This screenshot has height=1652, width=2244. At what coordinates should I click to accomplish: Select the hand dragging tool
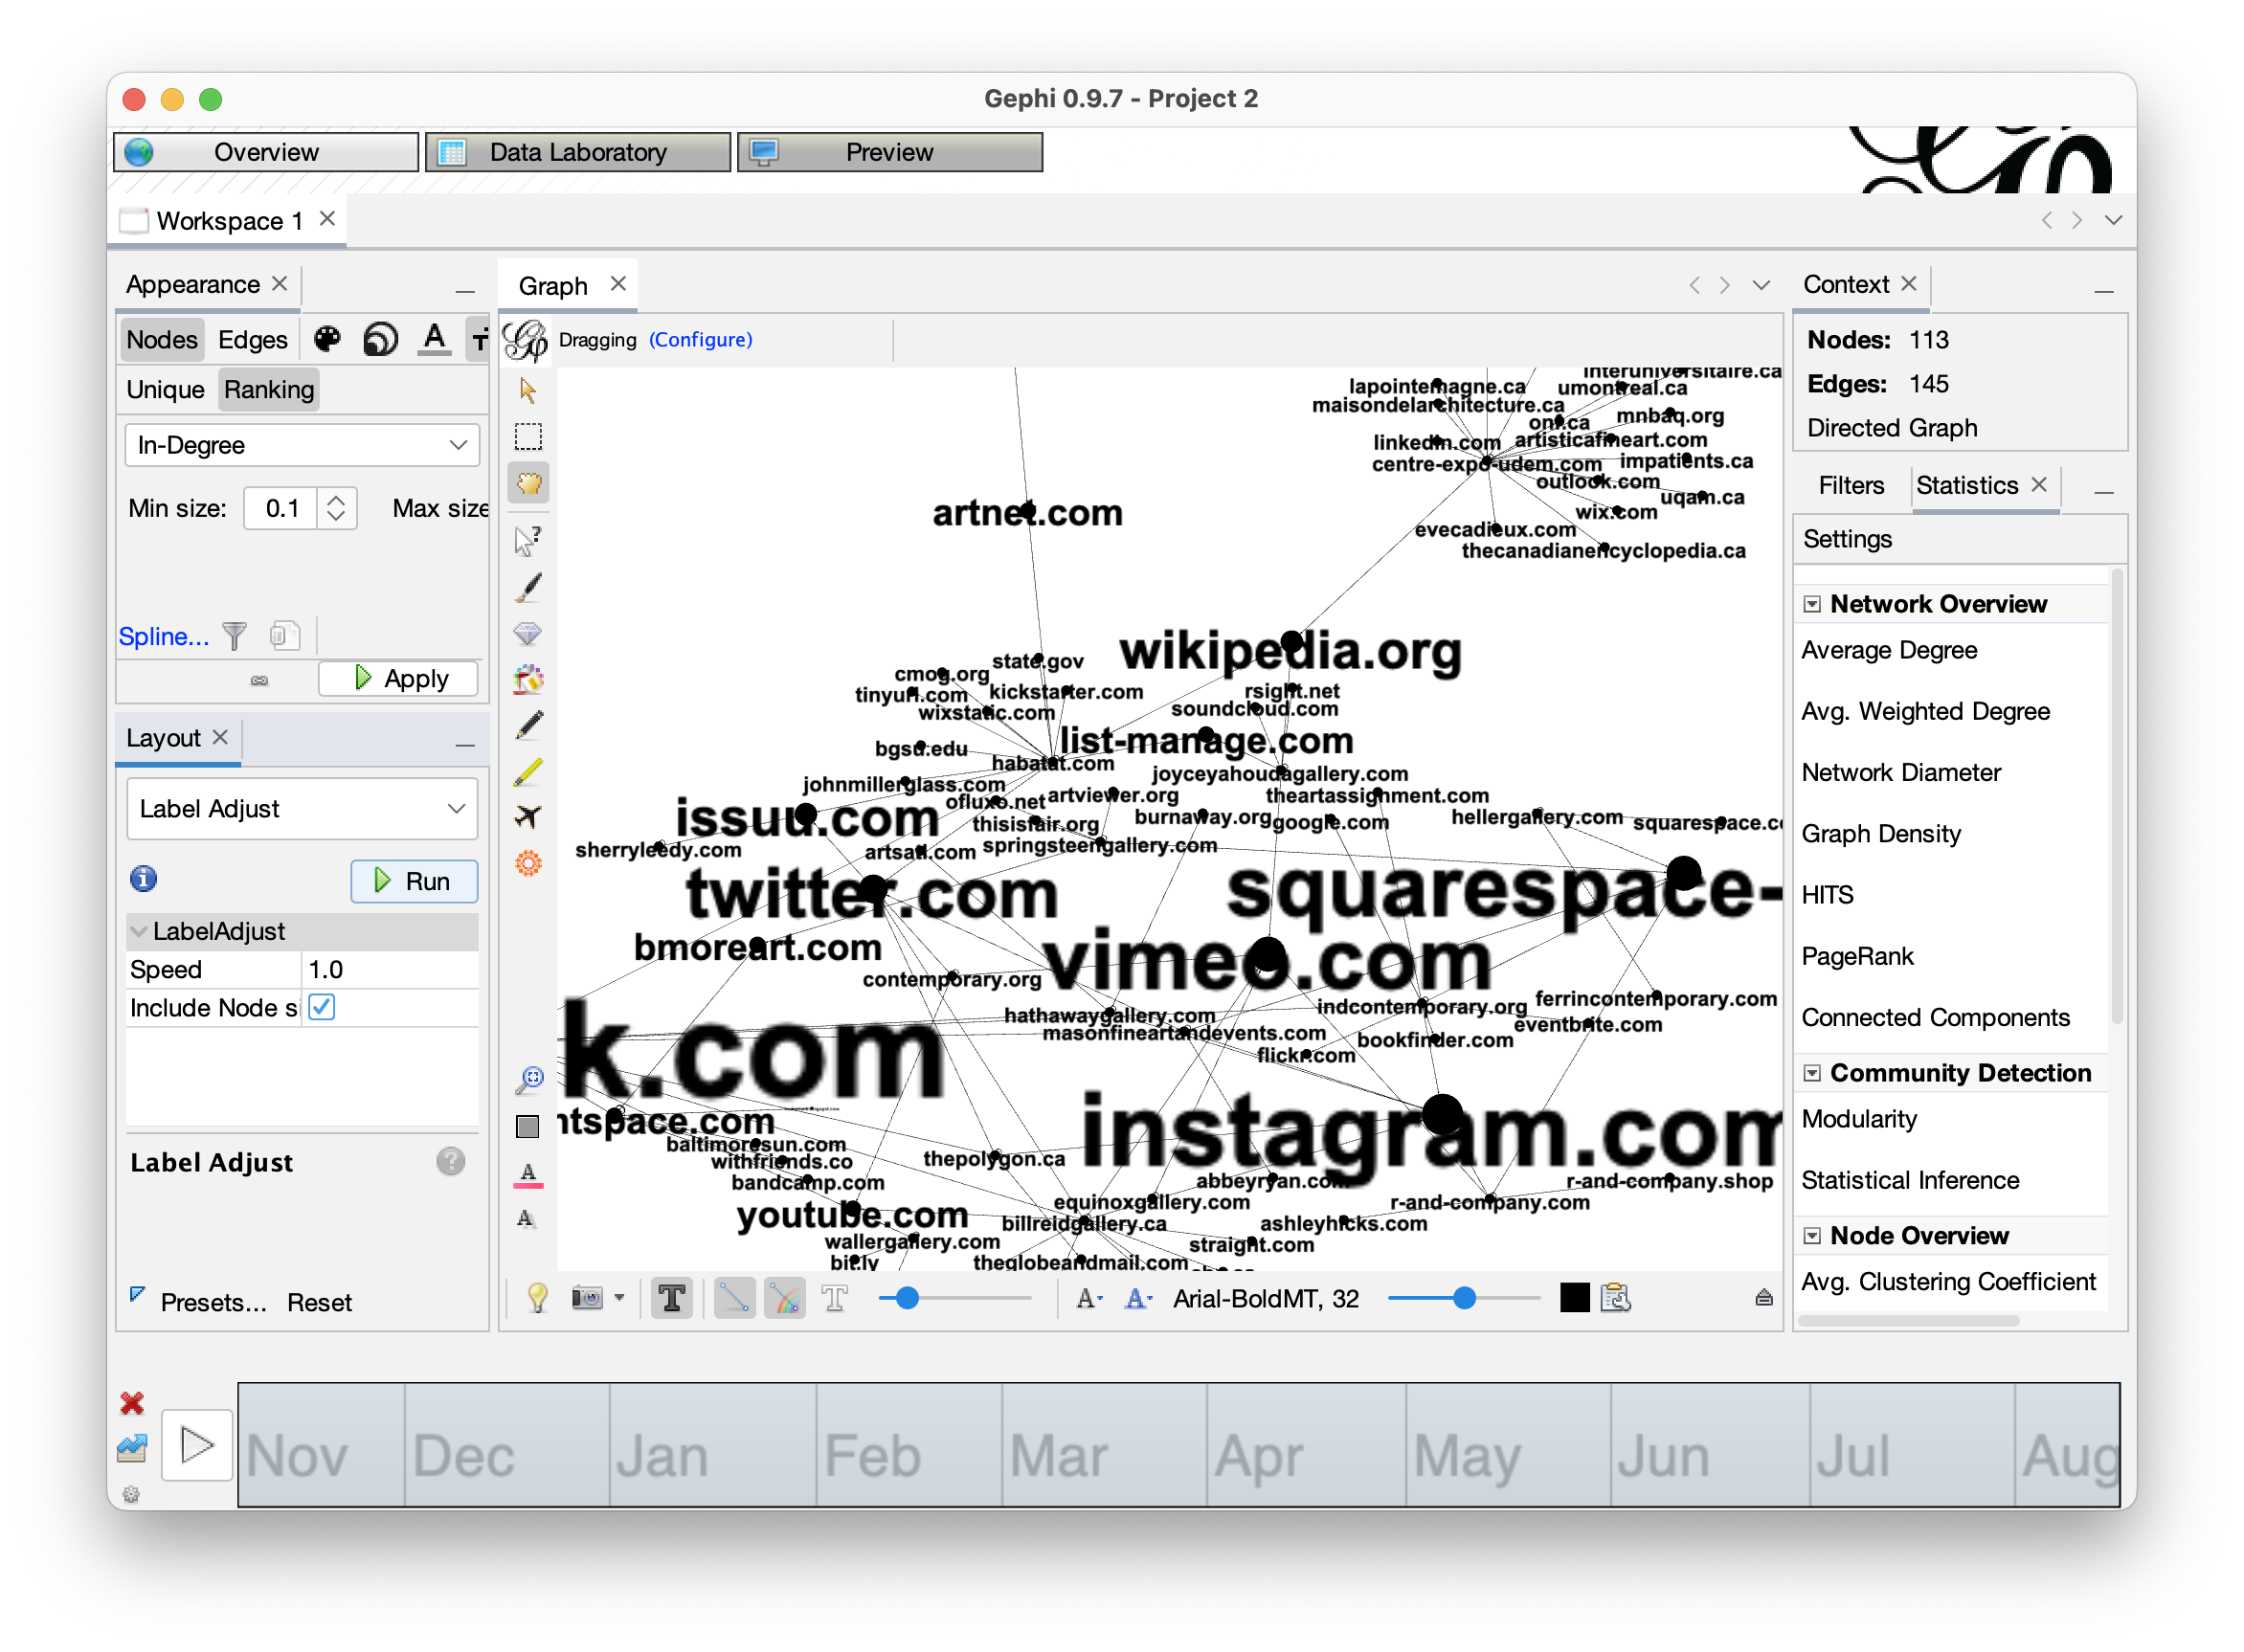point(528,484)
